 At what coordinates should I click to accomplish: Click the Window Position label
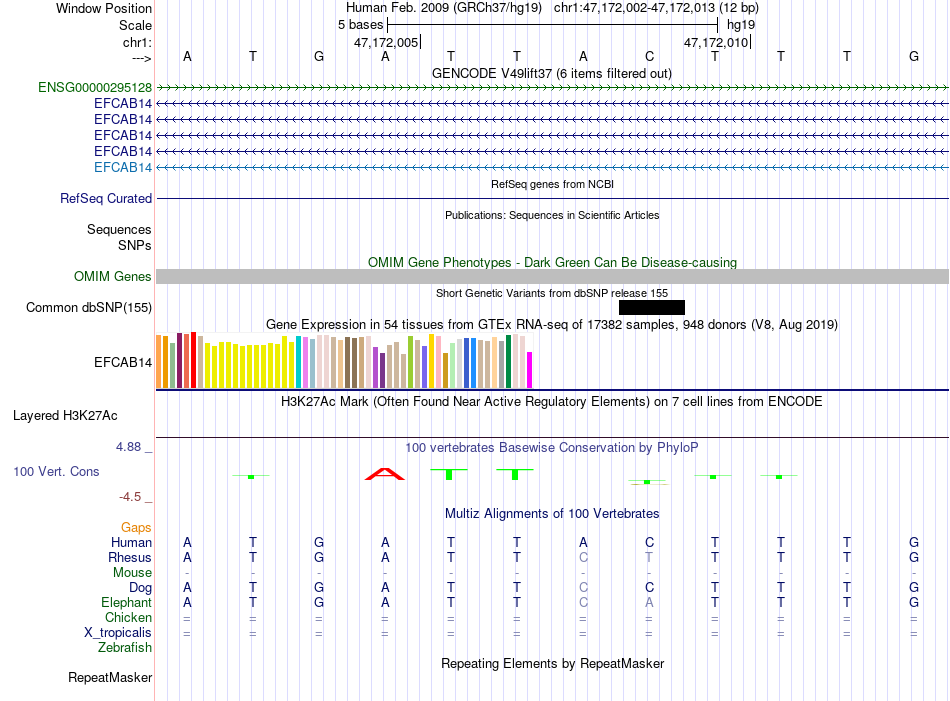pyautogui.click(x=104, y=8)
